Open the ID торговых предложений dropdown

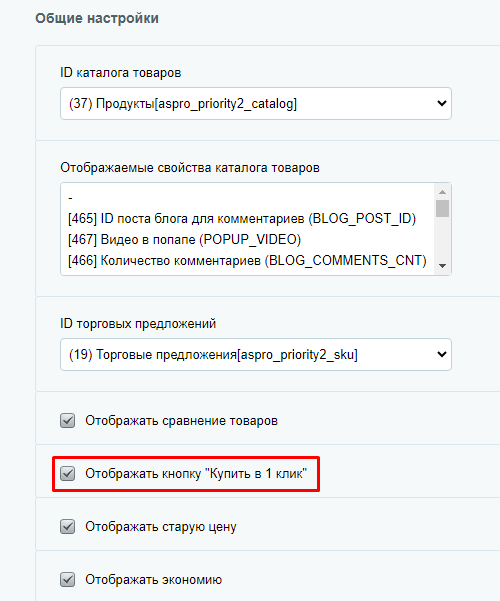[256, 355]
